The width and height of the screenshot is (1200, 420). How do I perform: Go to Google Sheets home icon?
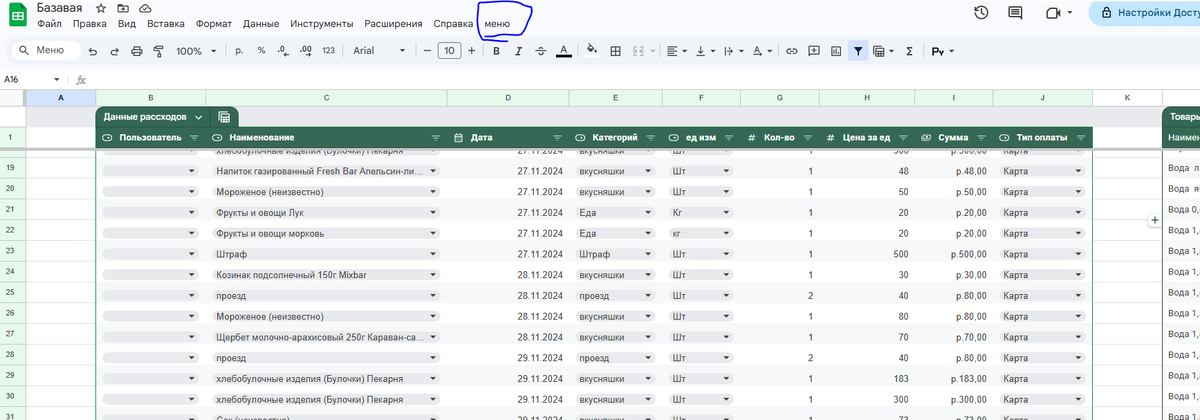(16, 13)
